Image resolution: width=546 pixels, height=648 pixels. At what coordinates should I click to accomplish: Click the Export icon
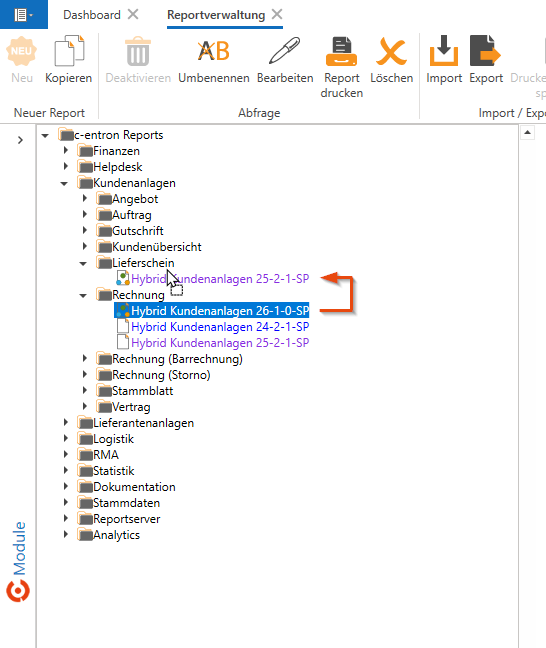(x=485, y=51)
